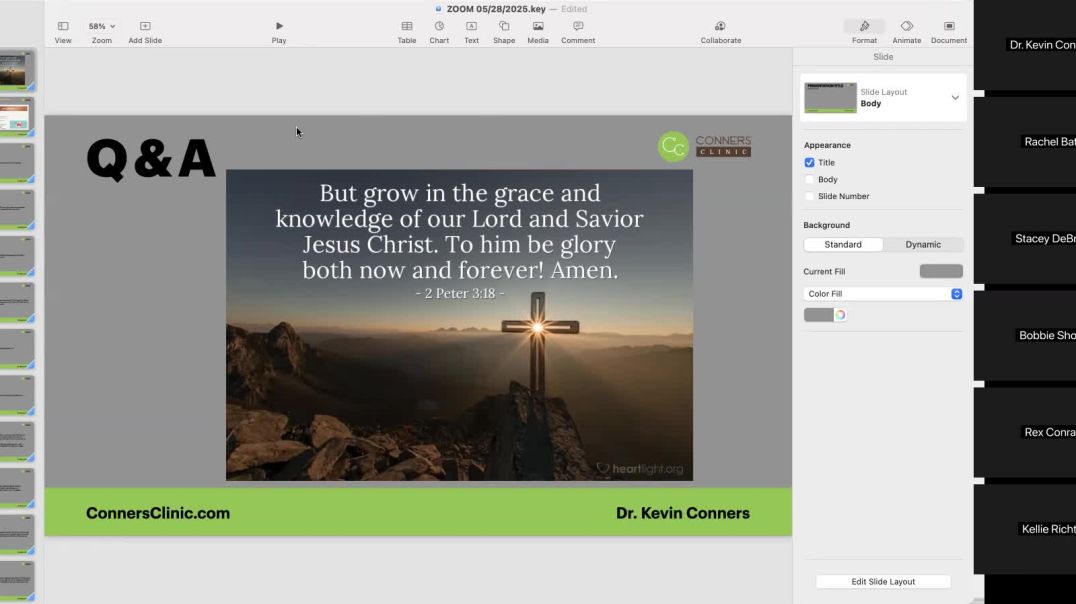Screen dimensions: 1076x604
Task: Open the color wheel picker
Action: (x=840, y=315)
